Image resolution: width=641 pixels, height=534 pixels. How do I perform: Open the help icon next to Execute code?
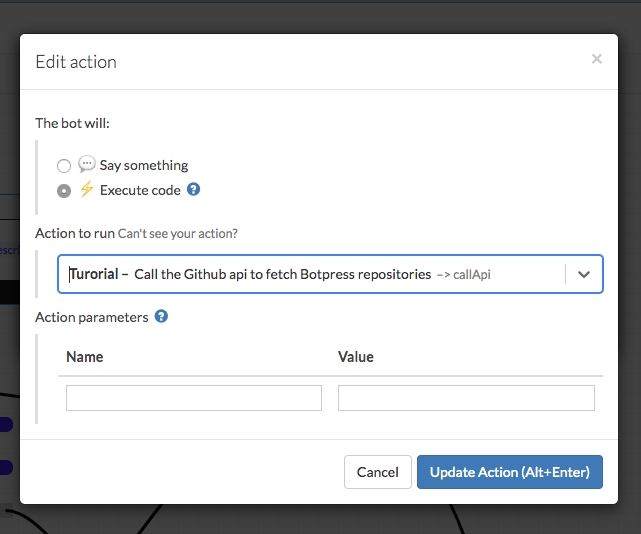tap(194, 189)
